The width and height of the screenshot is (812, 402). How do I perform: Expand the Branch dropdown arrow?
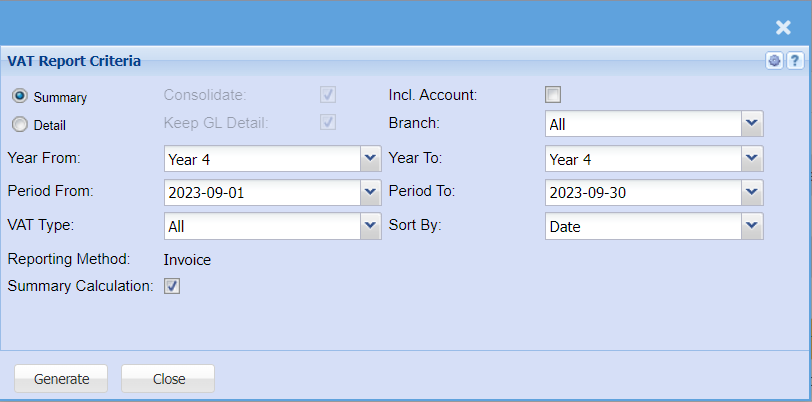pyautogui.click(x=752, y=124)
